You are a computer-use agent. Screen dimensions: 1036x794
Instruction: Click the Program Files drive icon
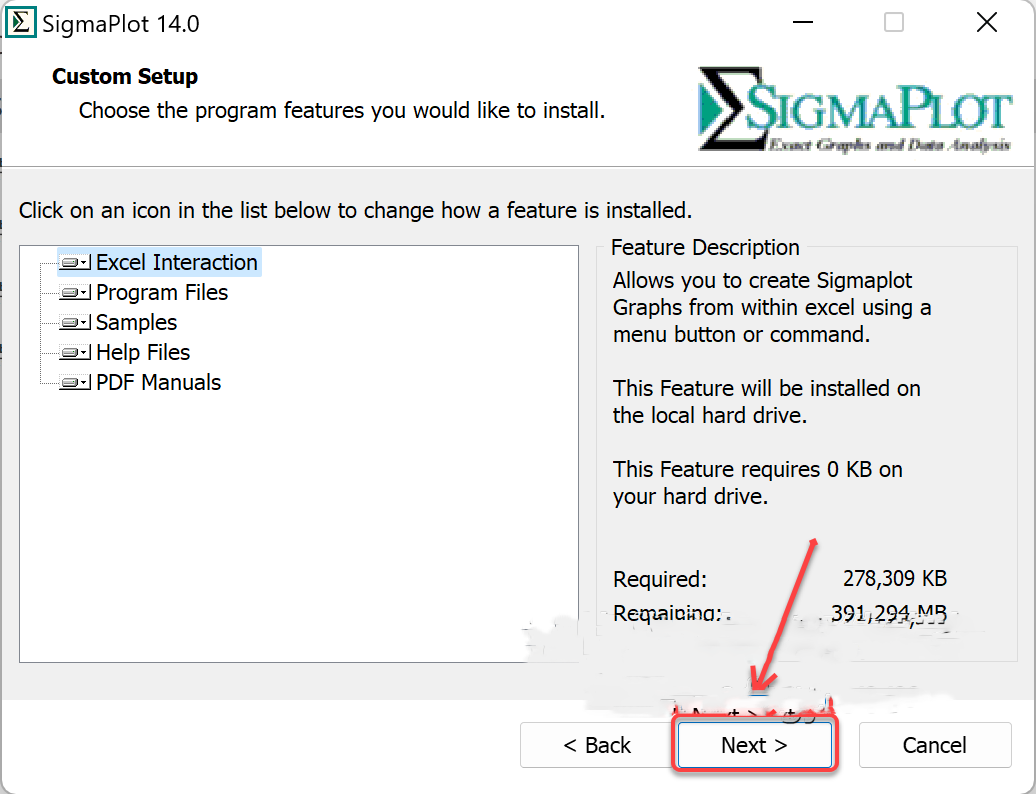(72, 293)
